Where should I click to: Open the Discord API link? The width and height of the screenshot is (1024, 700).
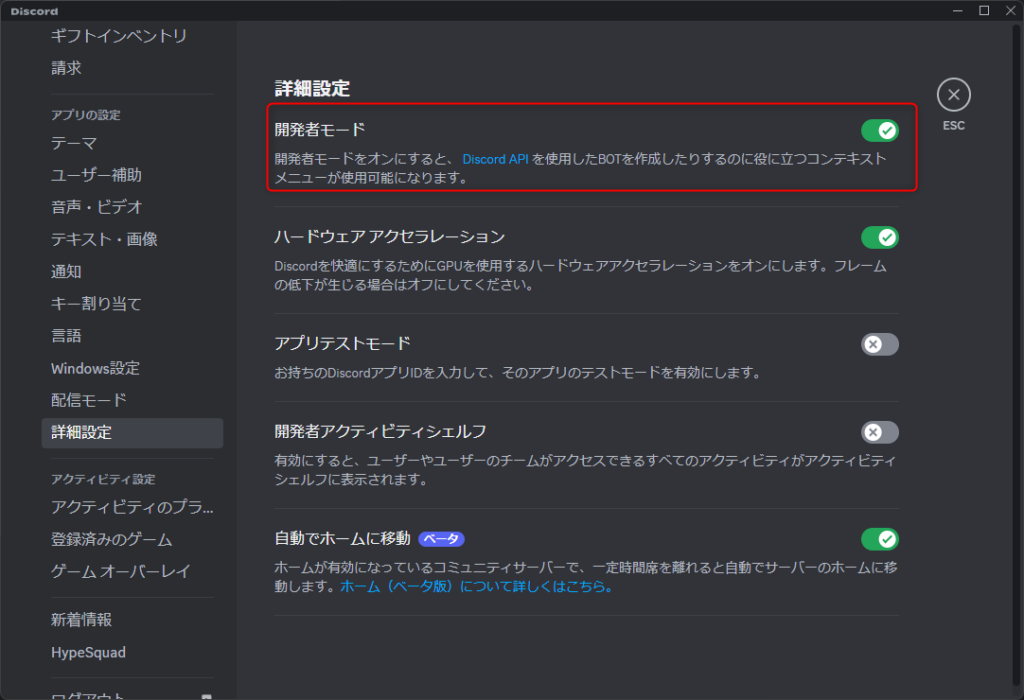coord(495,158)
